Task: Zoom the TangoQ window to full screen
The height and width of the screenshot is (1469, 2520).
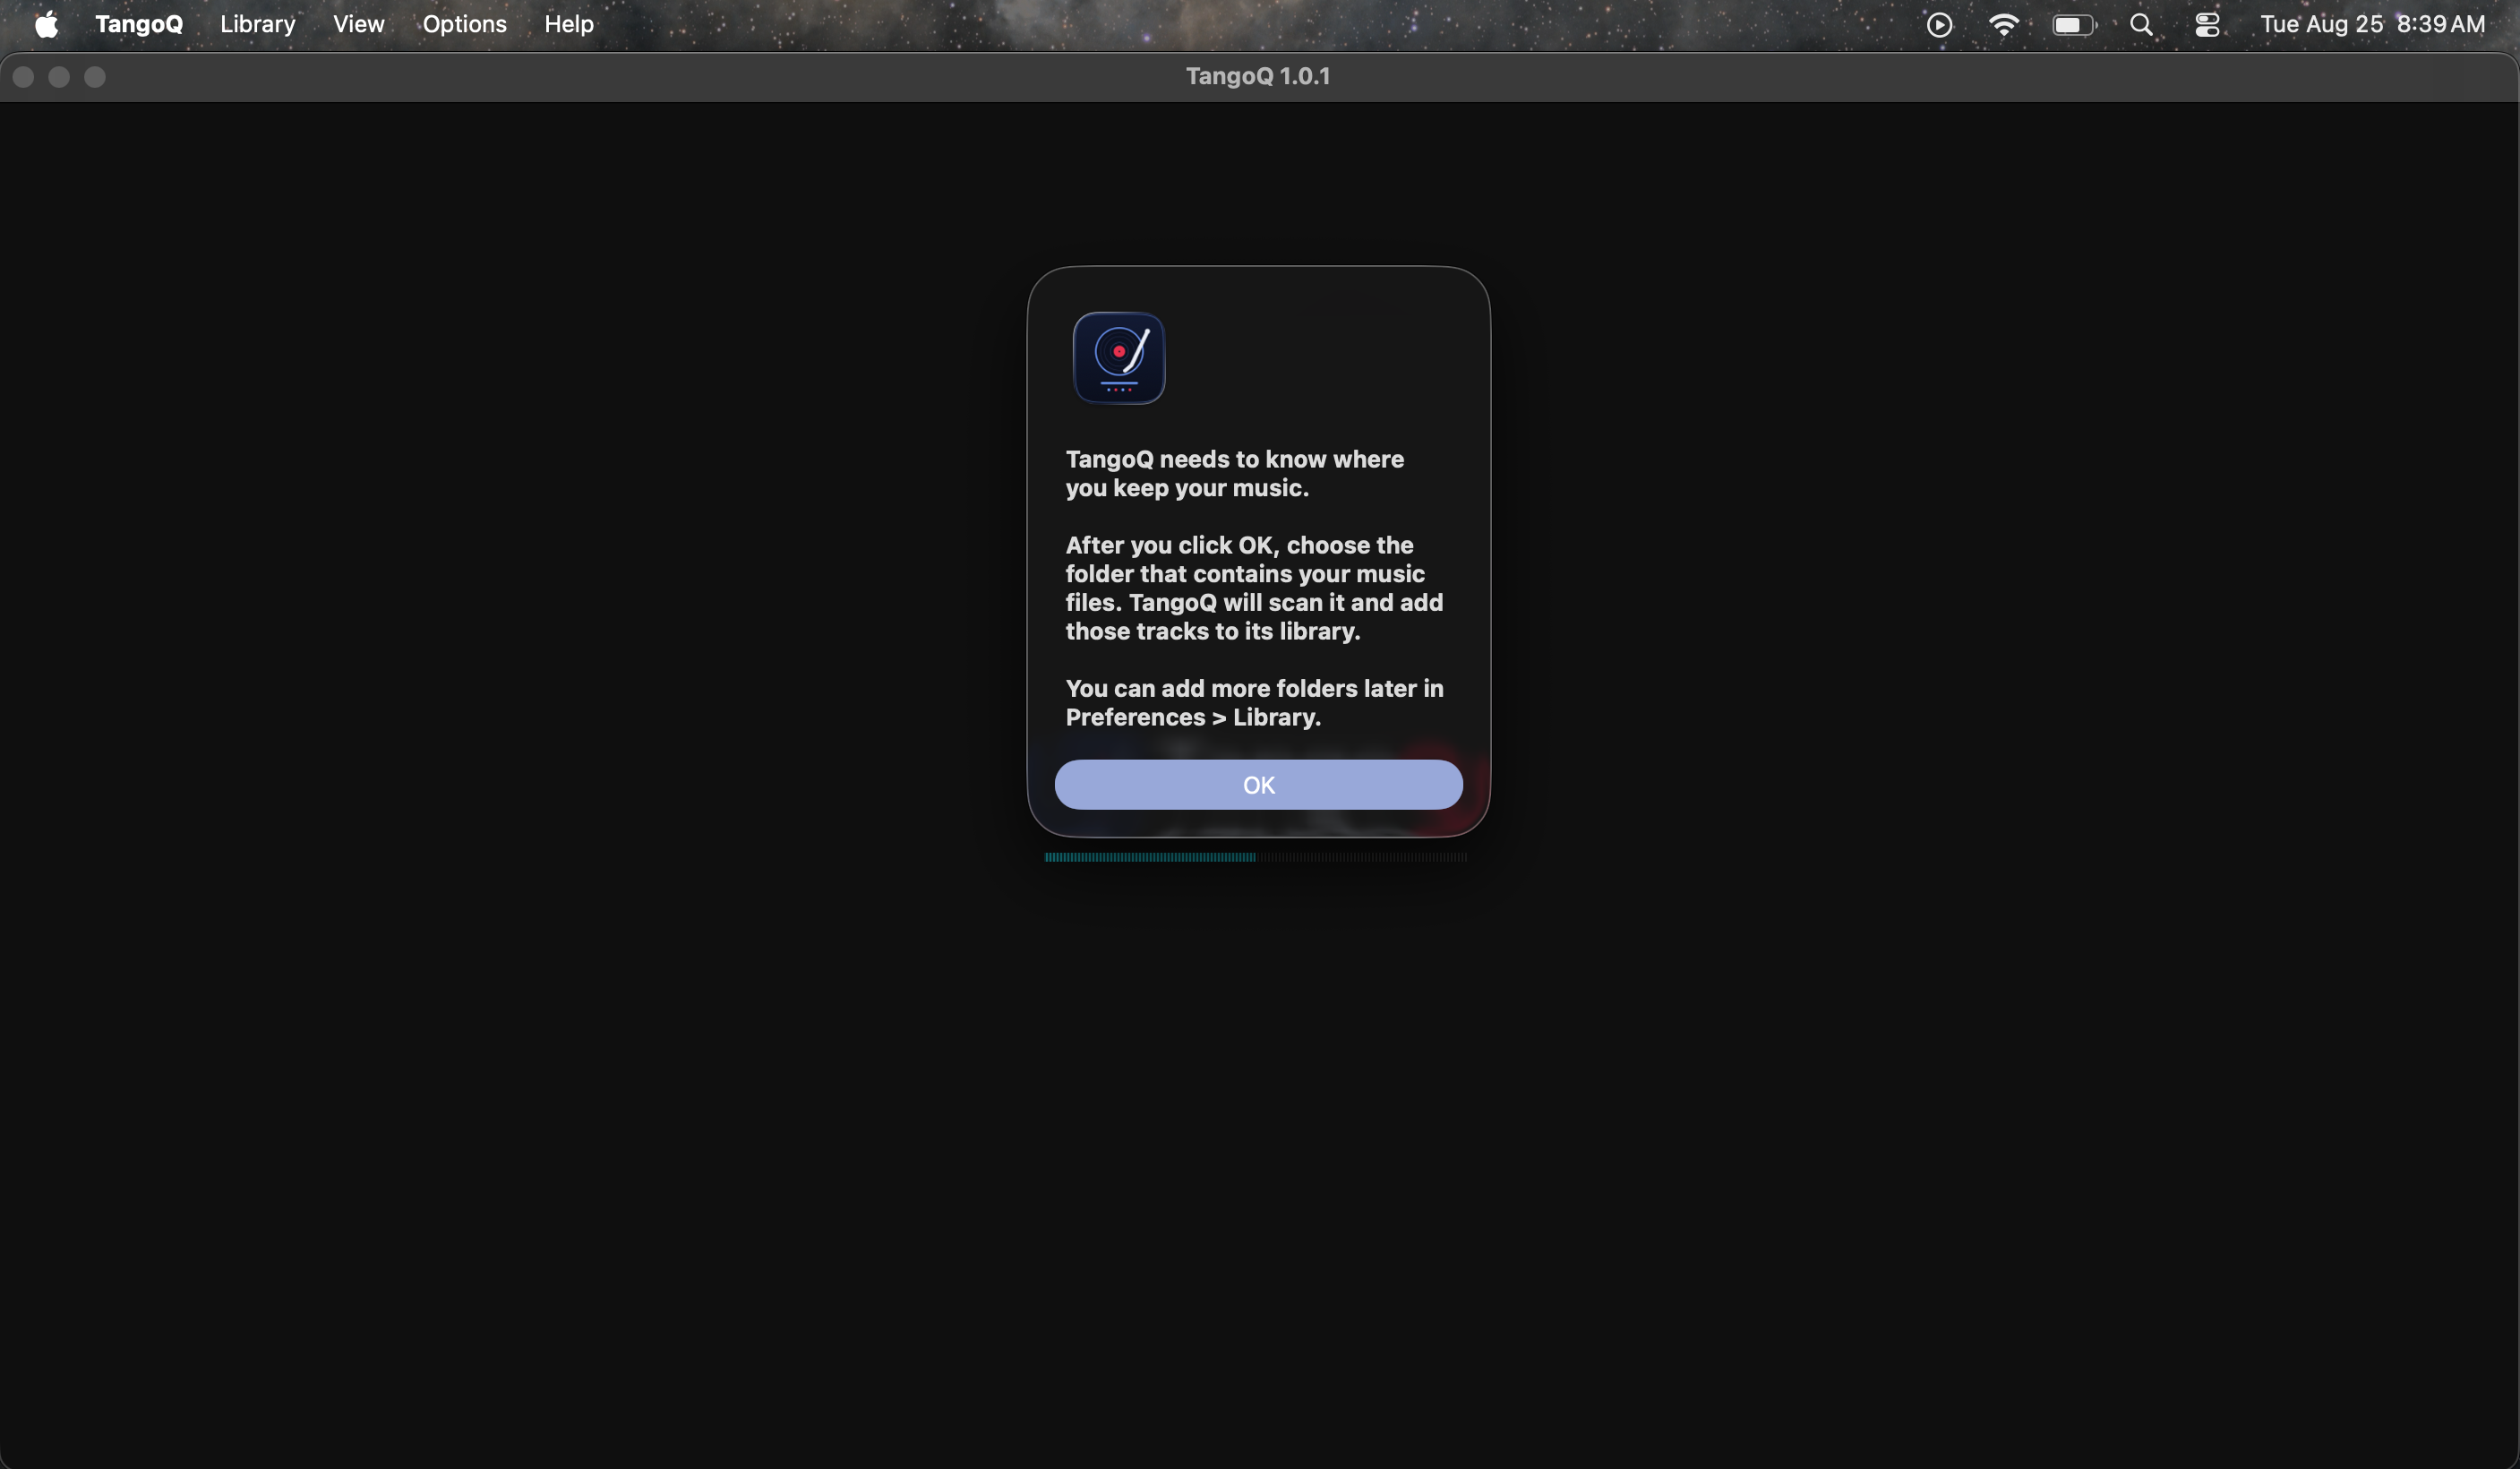Action: [95, 77]
